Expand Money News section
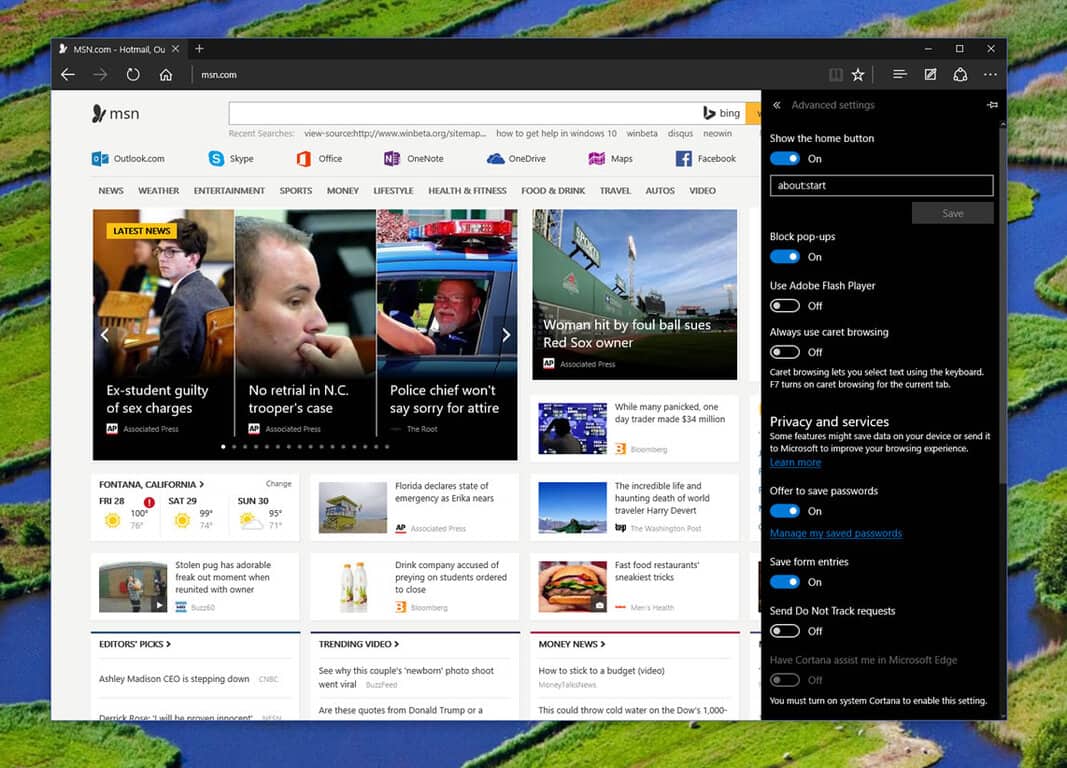This screenshot has height=768, width=1067. 572,644
